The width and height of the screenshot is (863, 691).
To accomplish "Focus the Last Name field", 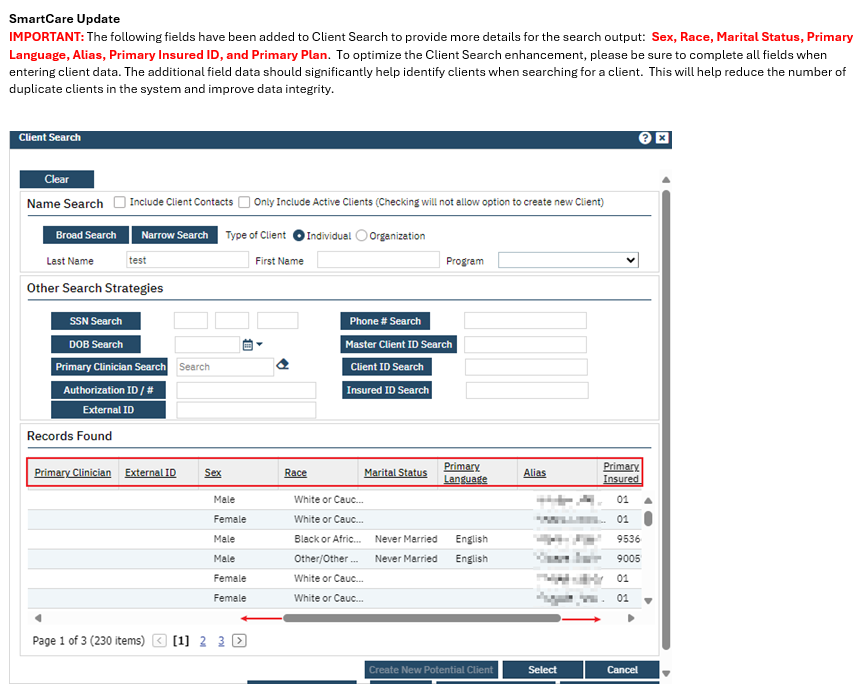I will 187,260.
